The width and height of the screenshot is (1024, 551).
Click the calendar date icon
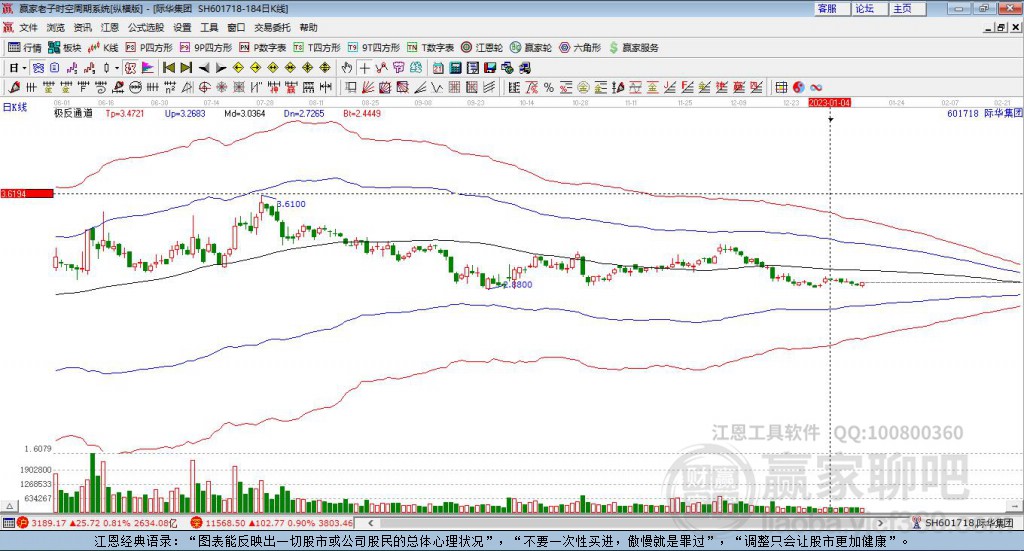pos(438,68)
